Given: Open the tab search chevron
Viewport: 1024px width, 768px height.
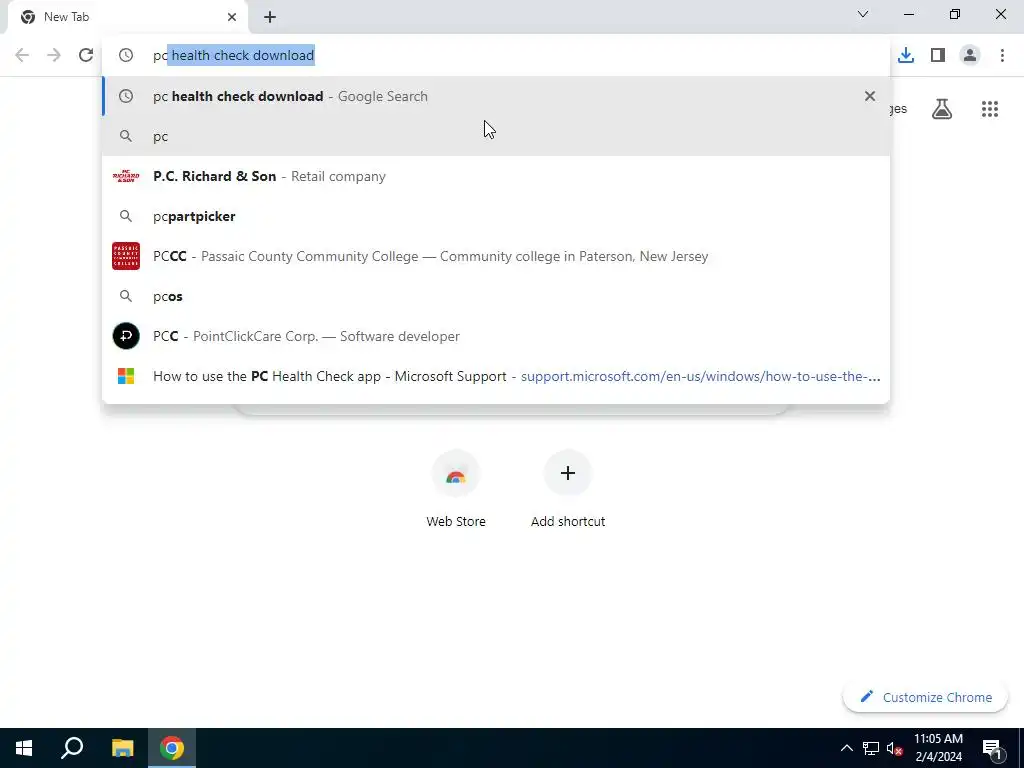Looking at the screenshot, I should (863, 14).
